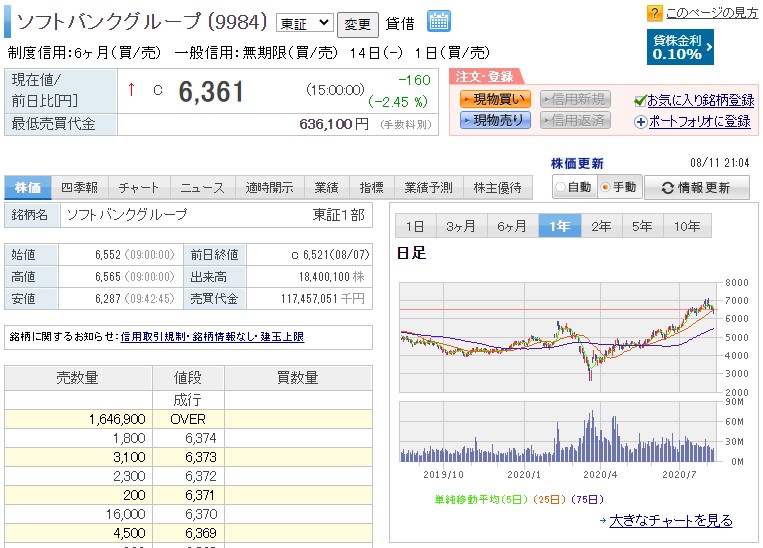Click the green checkmark for お気に入り銘柄登録
This screenshot has width=763, height=548.
pyautogui.click(x=640, y=101)
